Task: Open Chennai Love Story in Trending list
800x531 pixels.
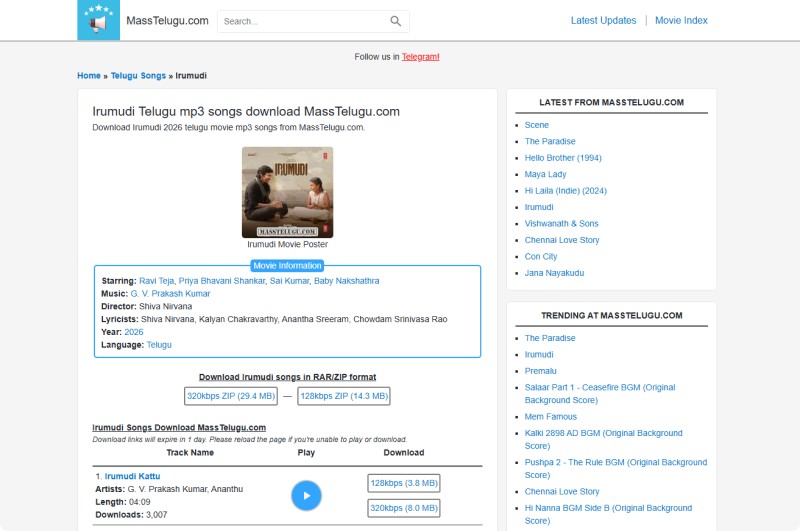Action: [562, 492]
